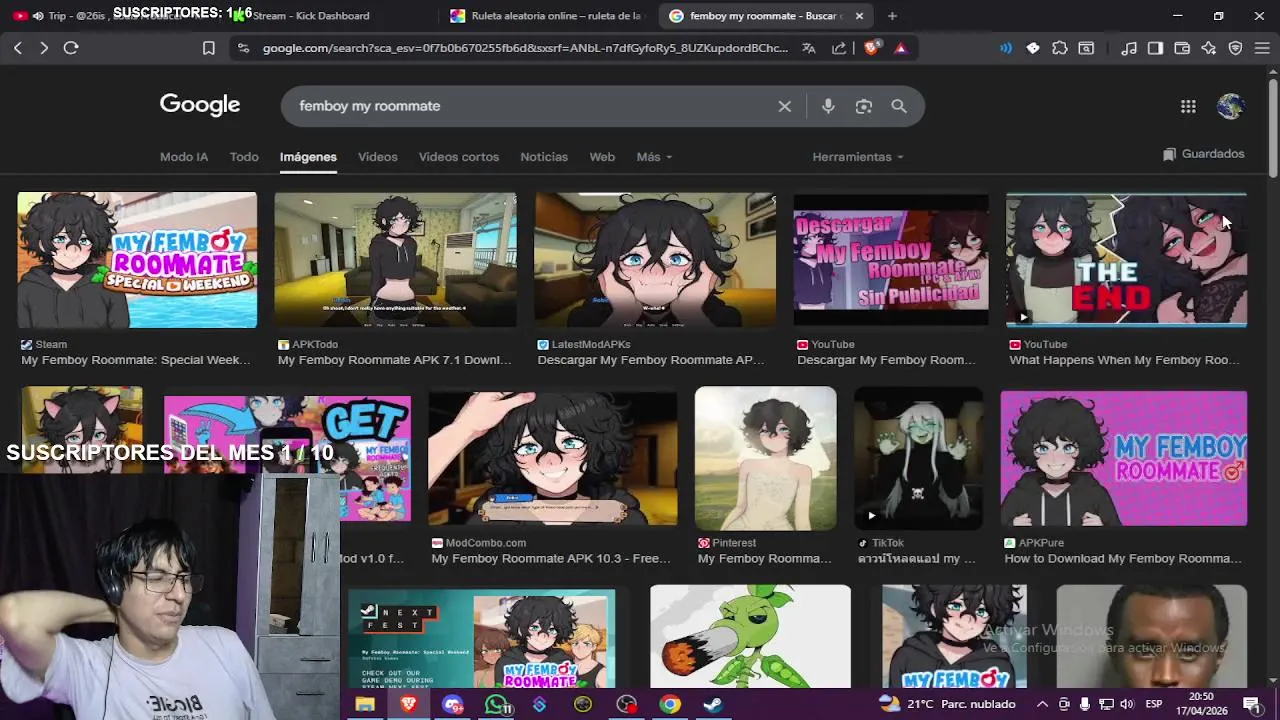Toggle the browser sidebar panel
Screen dimensions: 1280x720
pos(1156,48)
